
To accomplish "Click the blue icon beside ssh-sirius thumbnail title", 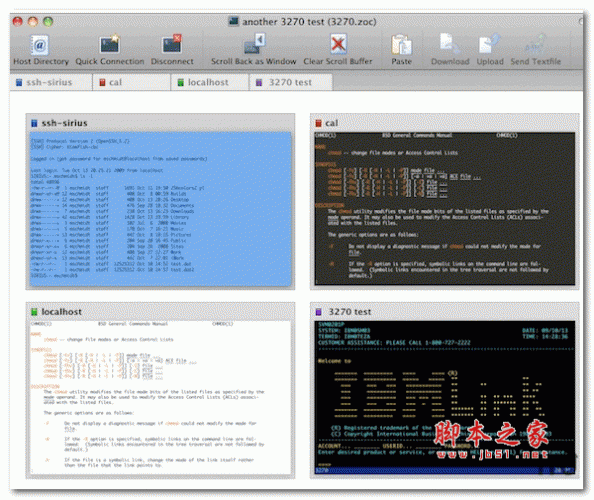I will pos(34,123).
